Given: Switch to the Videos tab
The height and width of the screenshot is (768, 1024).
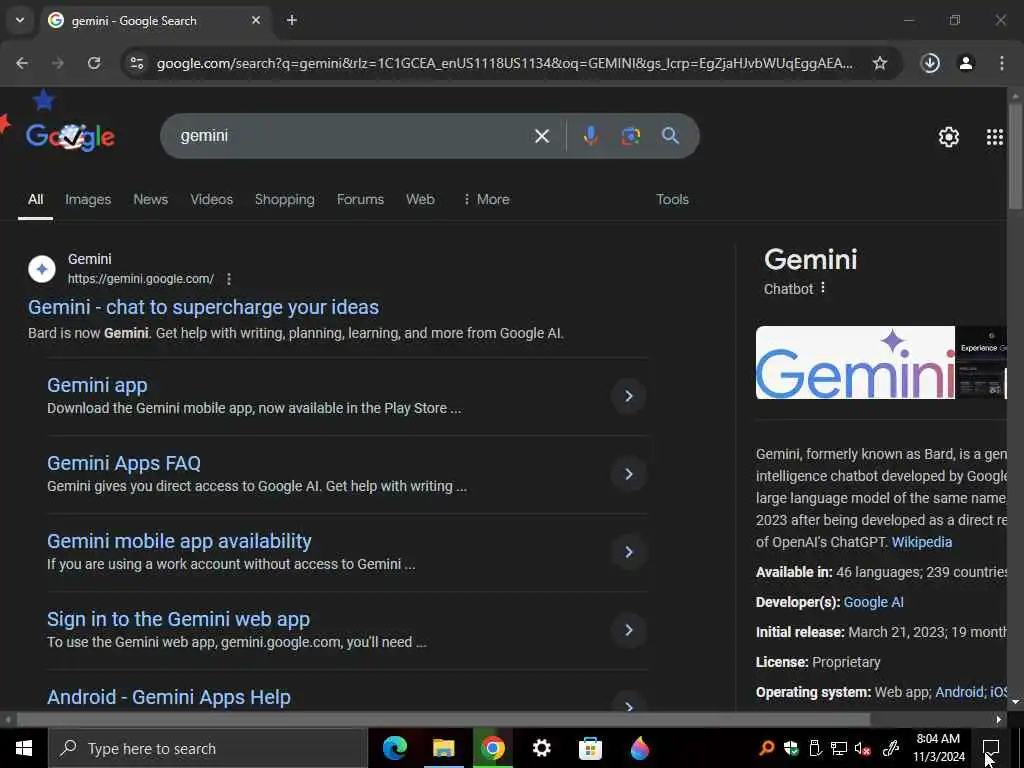Looking at the screenshot, I should (212, 200).
